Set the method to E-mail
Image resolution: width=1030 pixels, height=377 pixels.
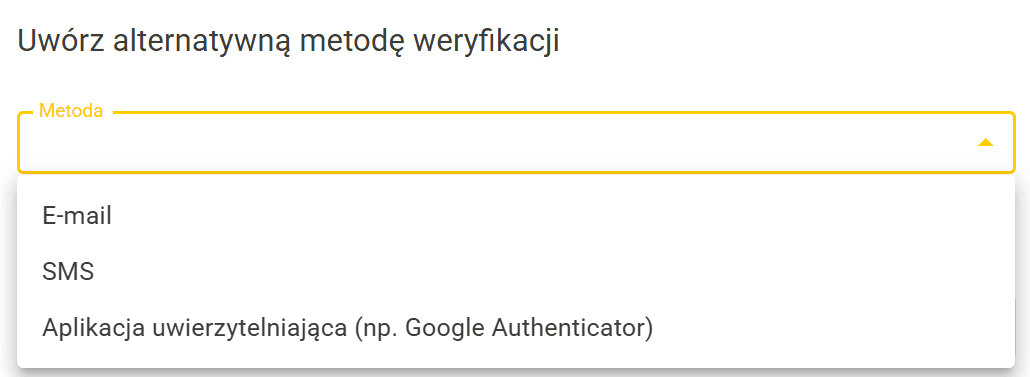[x=516, y=216]
